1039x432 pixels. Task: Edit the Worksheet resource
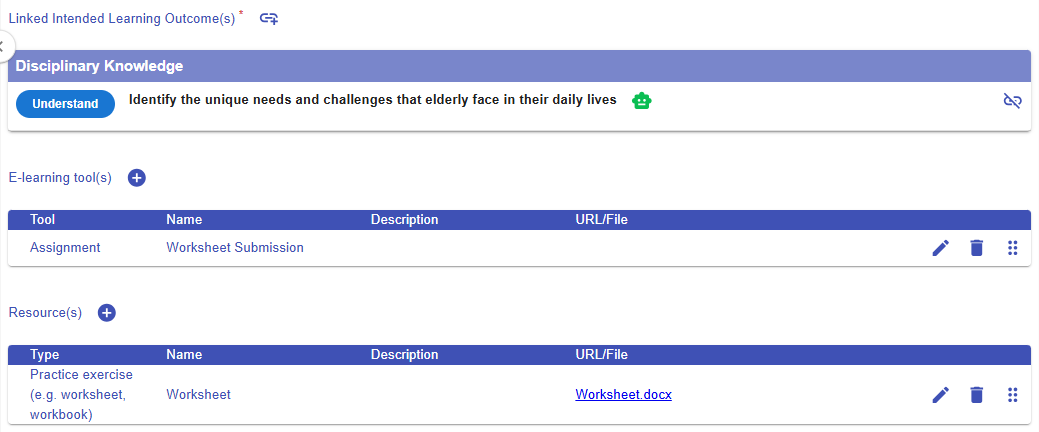pyautogui.click(x=940, y=395)
